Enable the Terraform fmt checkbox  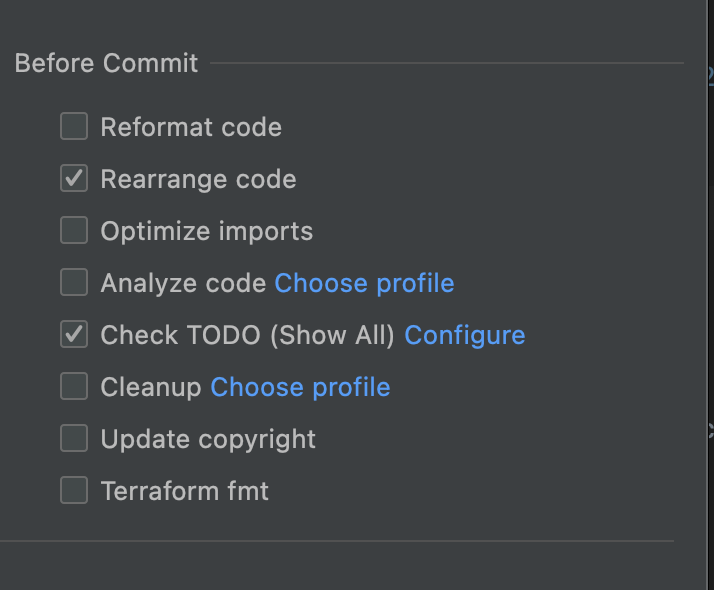[x=74, y=491]
